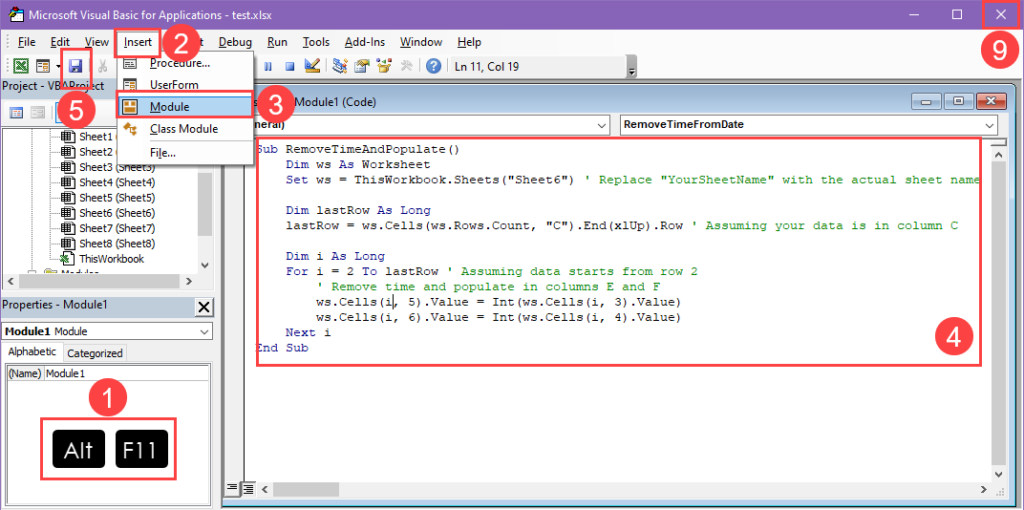Toggle Design Mode toolbar icon
The image size is (1024, 510).
tap(312, 66)
